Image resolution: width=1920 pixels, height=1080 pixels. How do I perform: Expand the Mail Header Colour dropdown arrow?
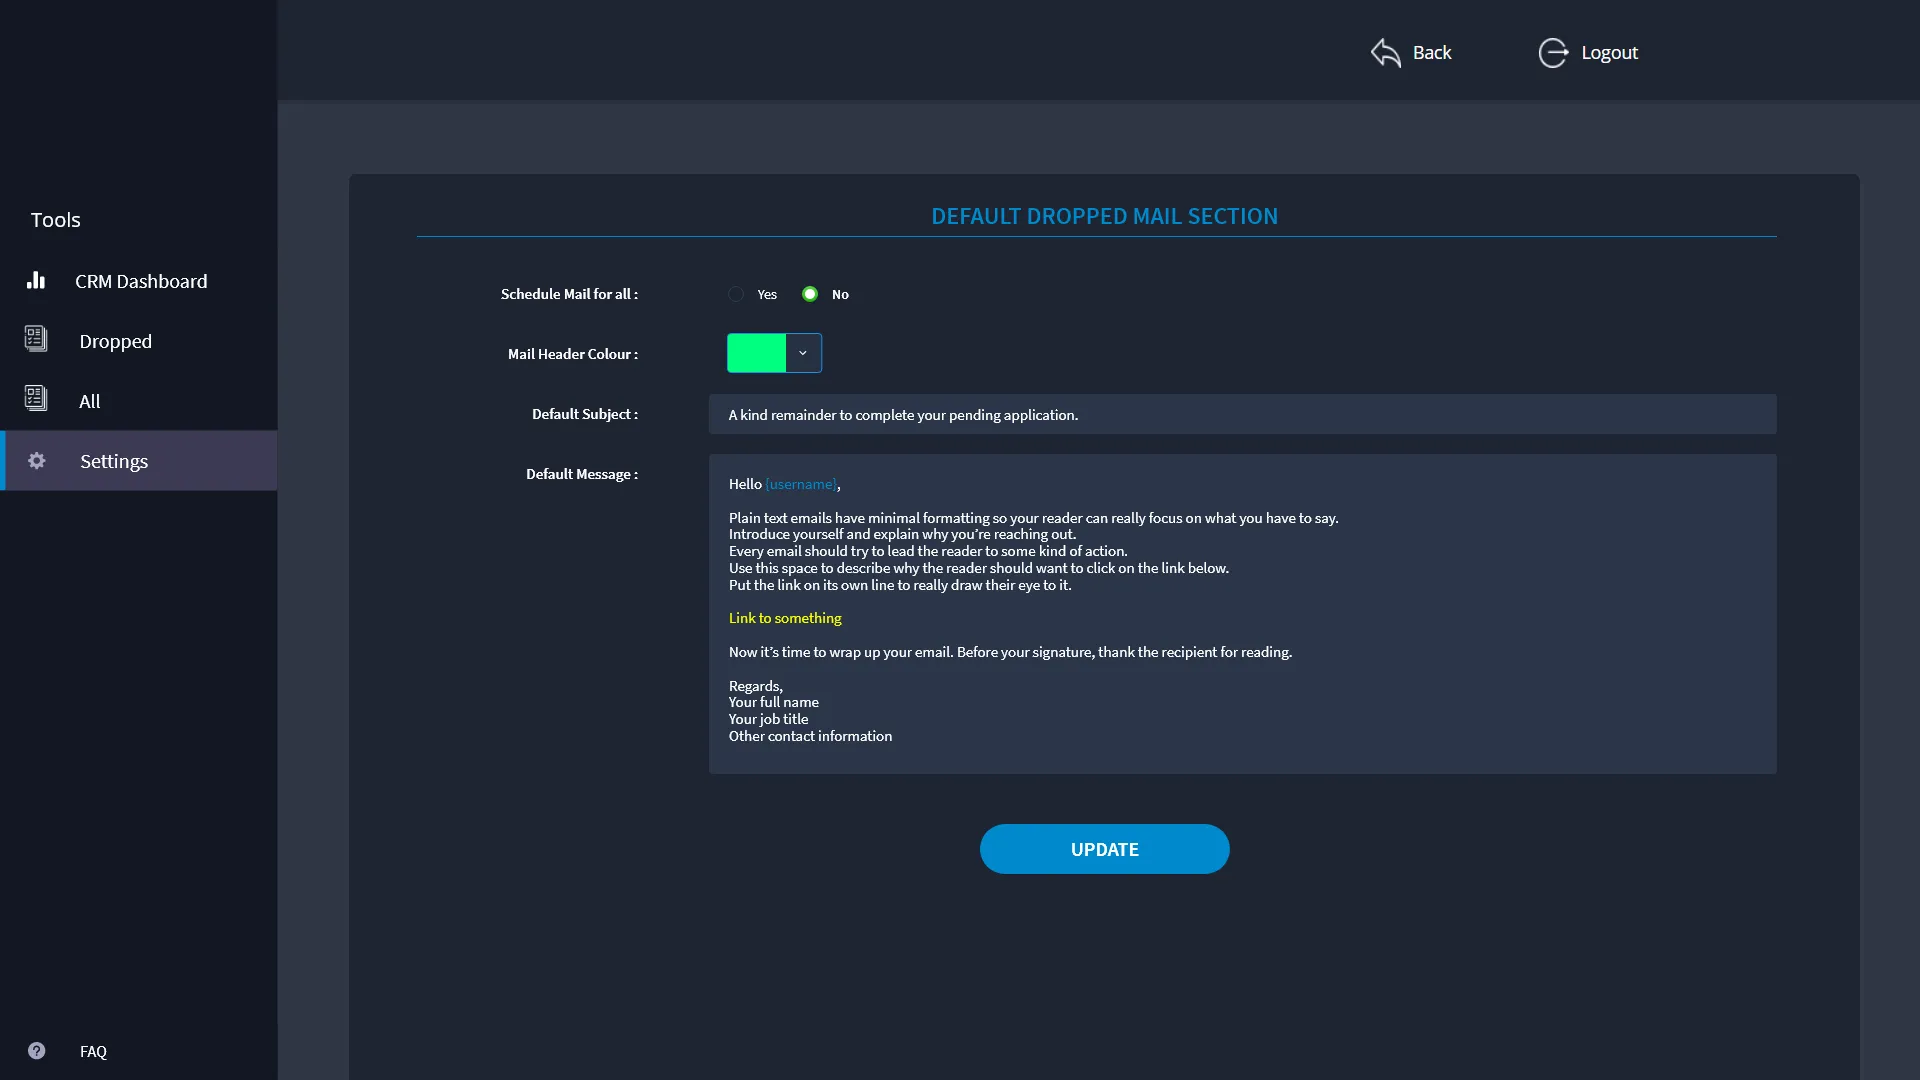point(803,353)
